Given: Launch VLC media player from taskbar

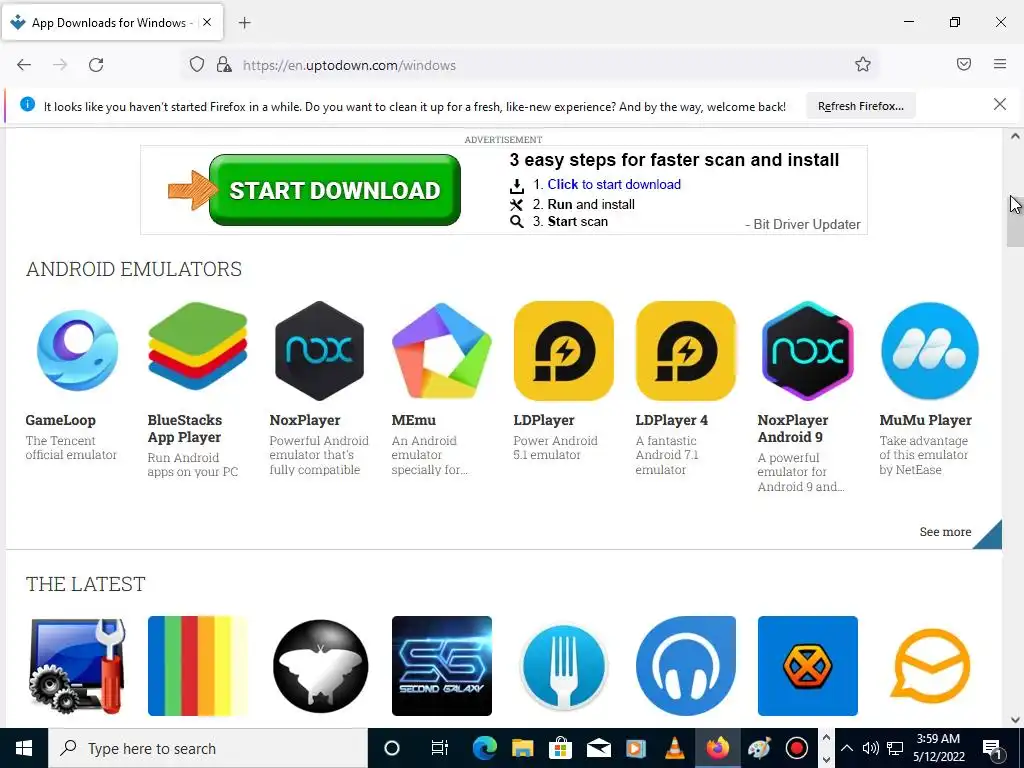Looking at the screenshot, I should 675,748.
